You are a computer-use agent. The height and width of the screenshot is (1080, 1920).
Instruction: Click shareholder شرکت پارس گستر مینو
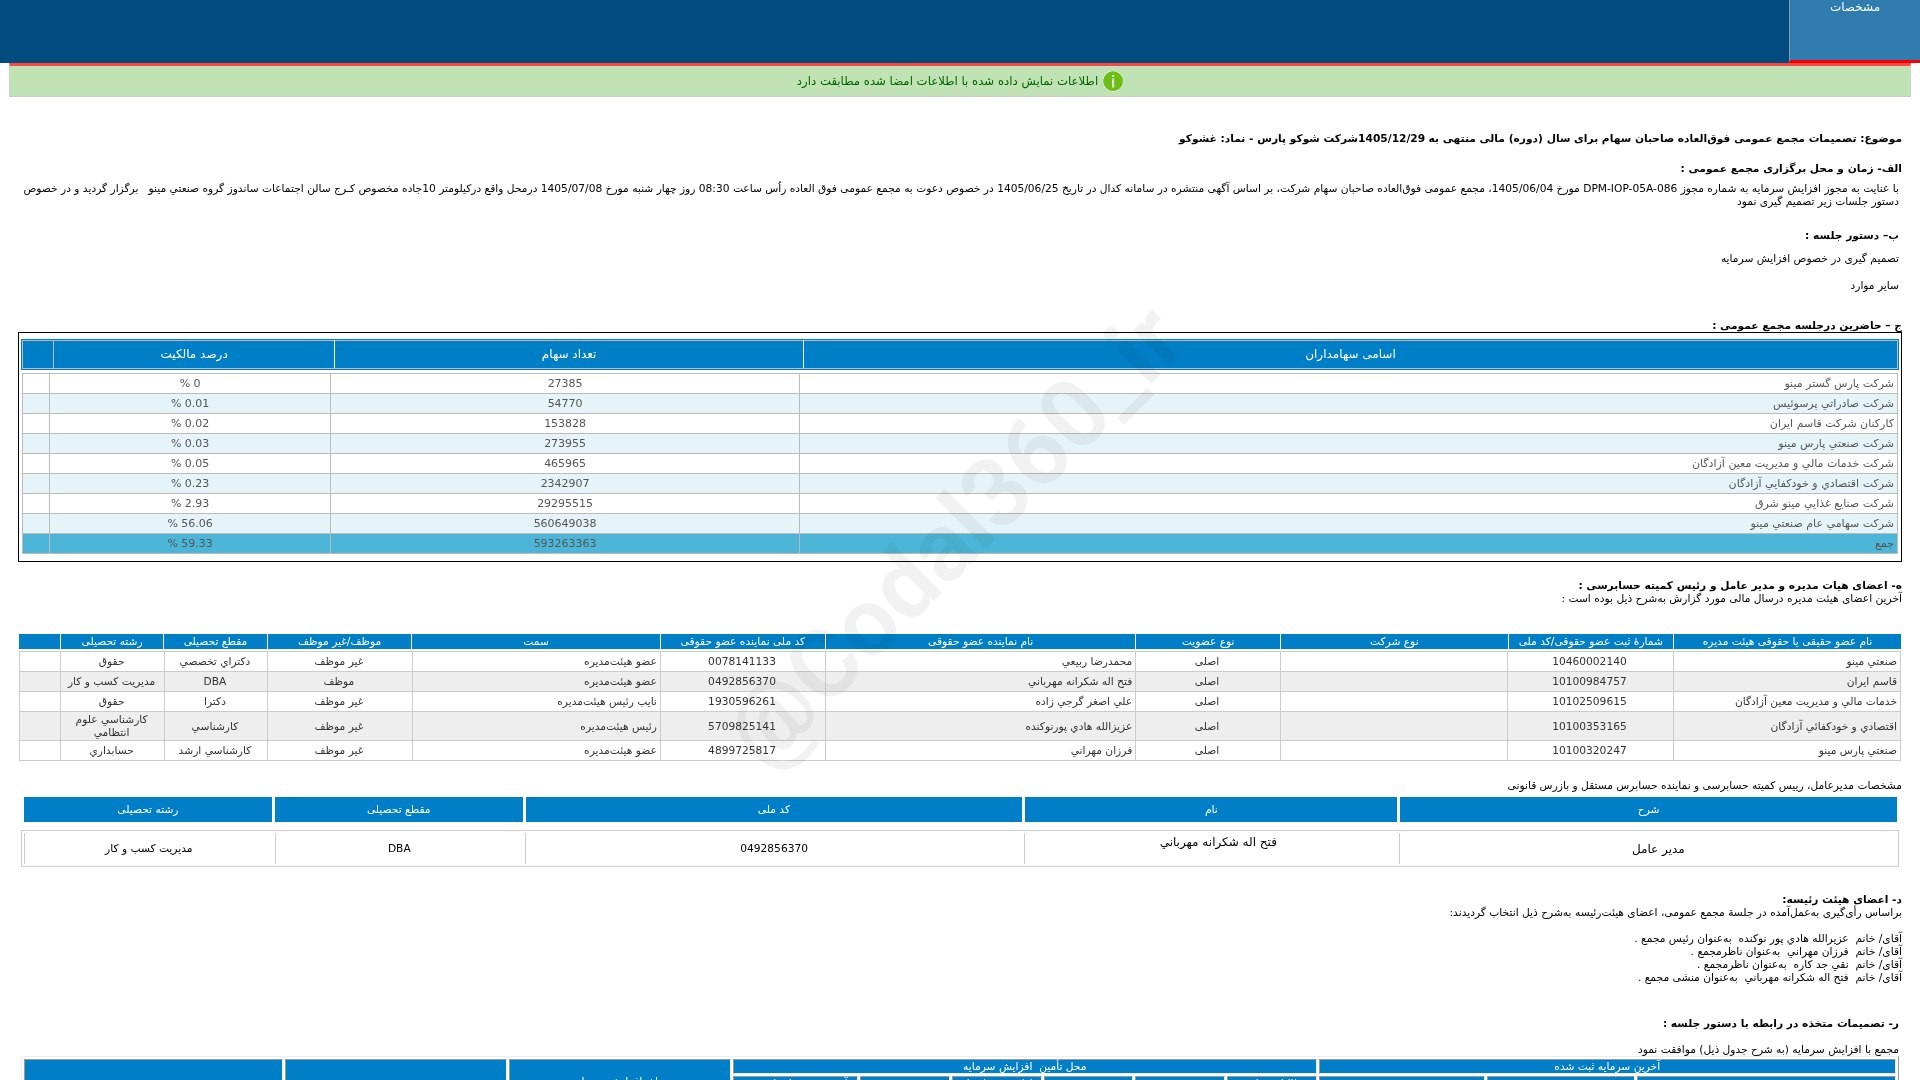tap(1838, 383)
